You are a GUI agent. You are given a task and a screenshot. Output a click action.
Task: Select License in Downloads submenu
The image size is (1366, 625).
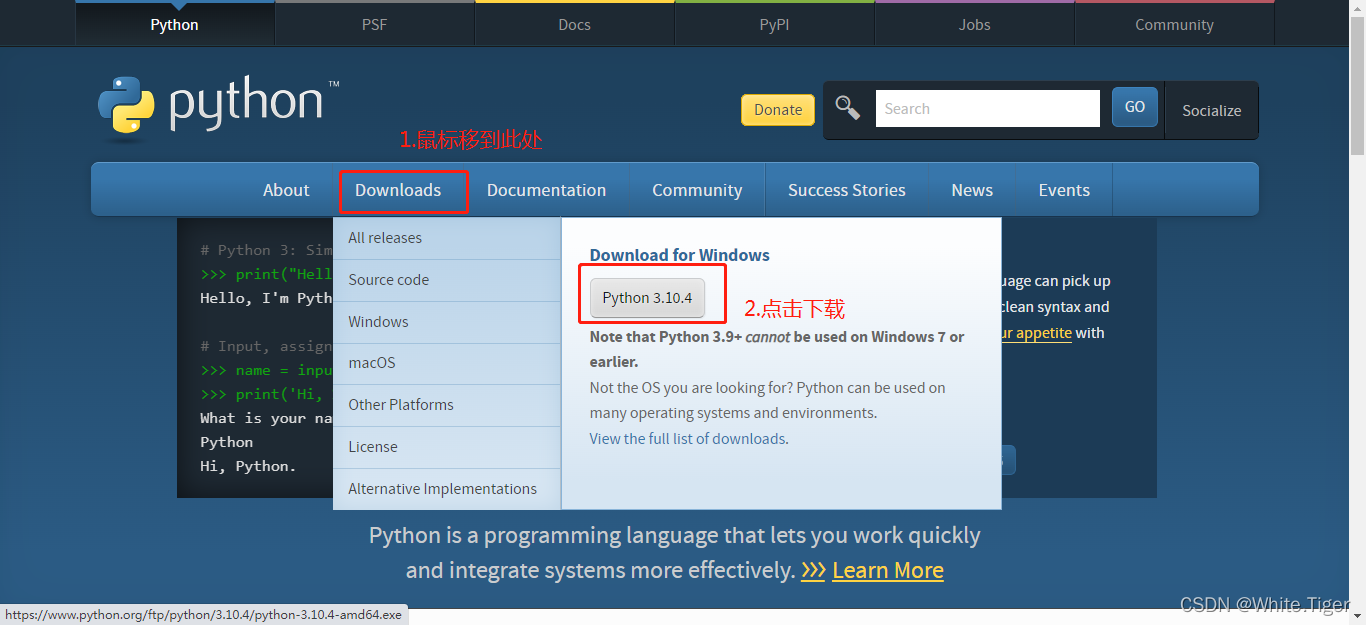(447, 447)
